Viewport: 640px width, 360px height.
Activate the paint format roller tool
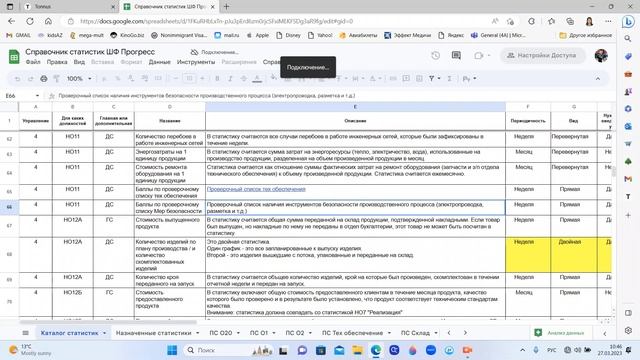click(56, 78)
